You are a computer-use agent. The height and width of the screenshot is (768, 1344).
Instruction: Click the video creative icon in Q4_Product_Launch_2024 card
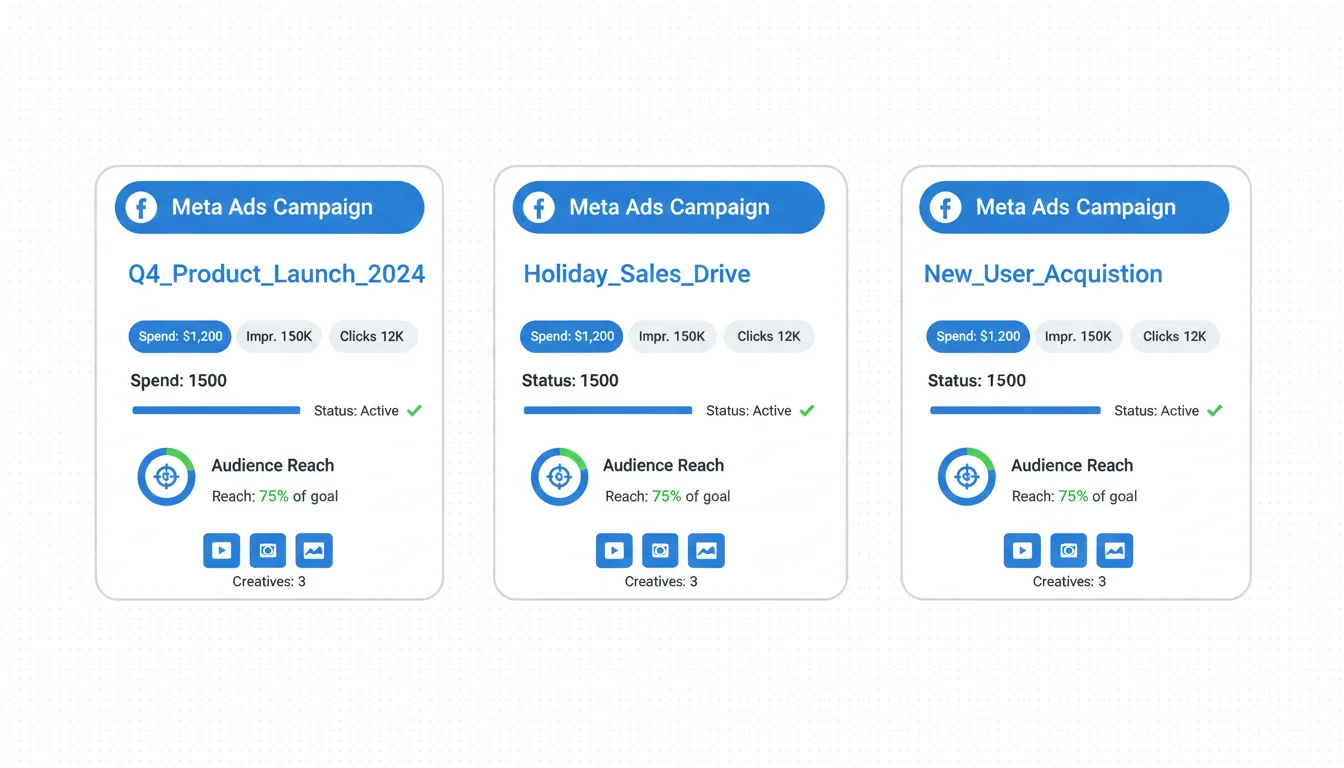click(x=222, y=550)
